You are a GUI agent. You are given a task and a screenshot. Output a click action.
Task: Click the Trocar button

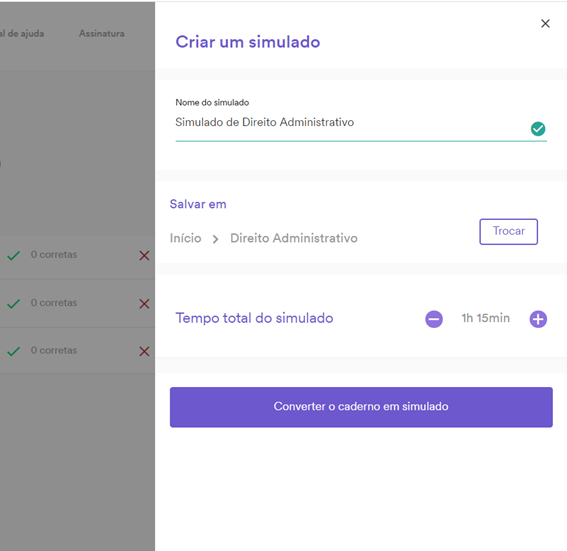click(x=508, y=231)
